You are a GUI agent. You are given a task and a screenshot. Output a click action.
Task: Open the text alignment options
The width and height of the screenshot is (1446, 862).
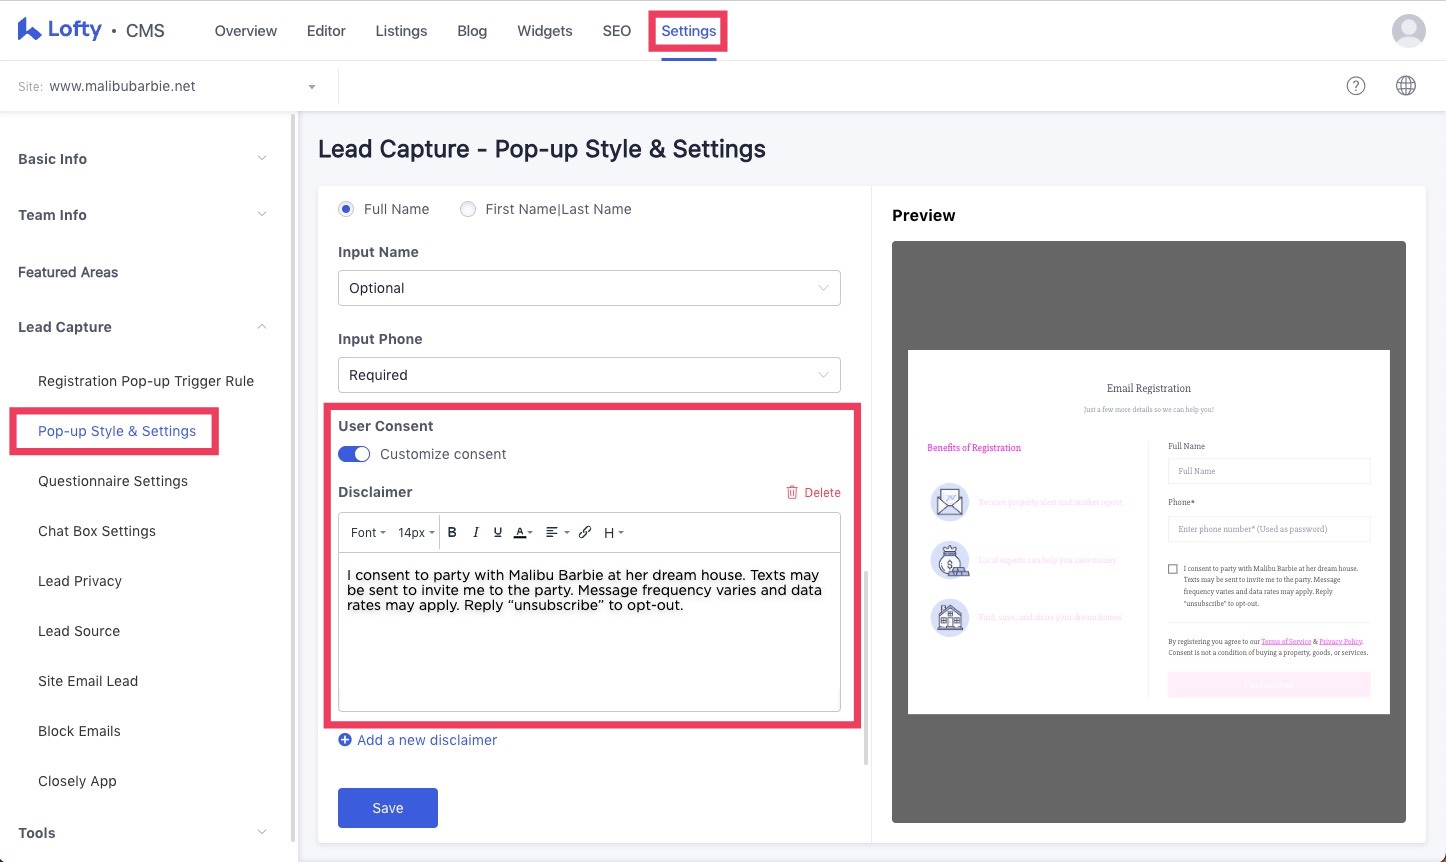tap(557, 533)
